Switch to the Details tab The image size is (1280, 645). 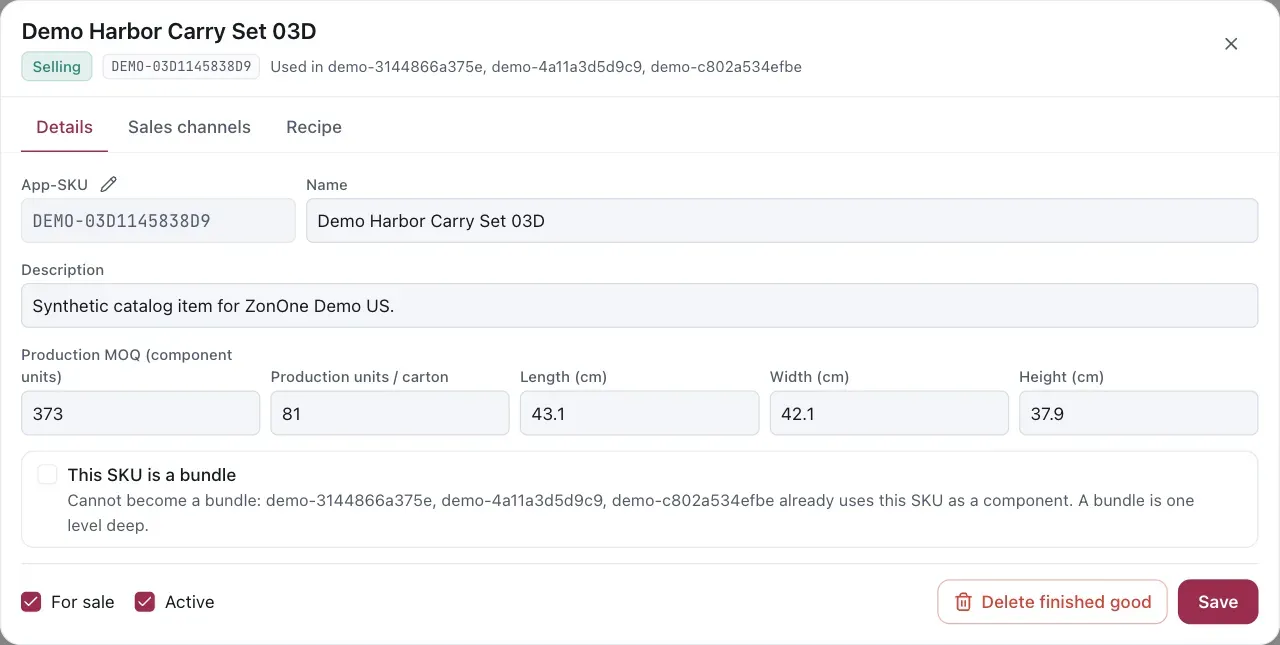click(64, 127)
